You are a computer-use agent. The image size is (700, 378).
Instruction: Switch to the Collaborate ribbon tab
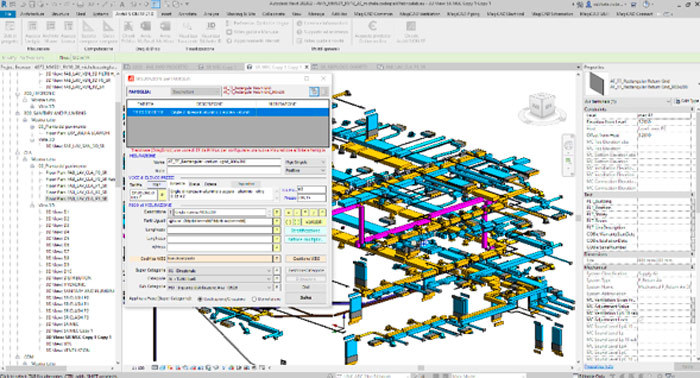coord(273,14)
